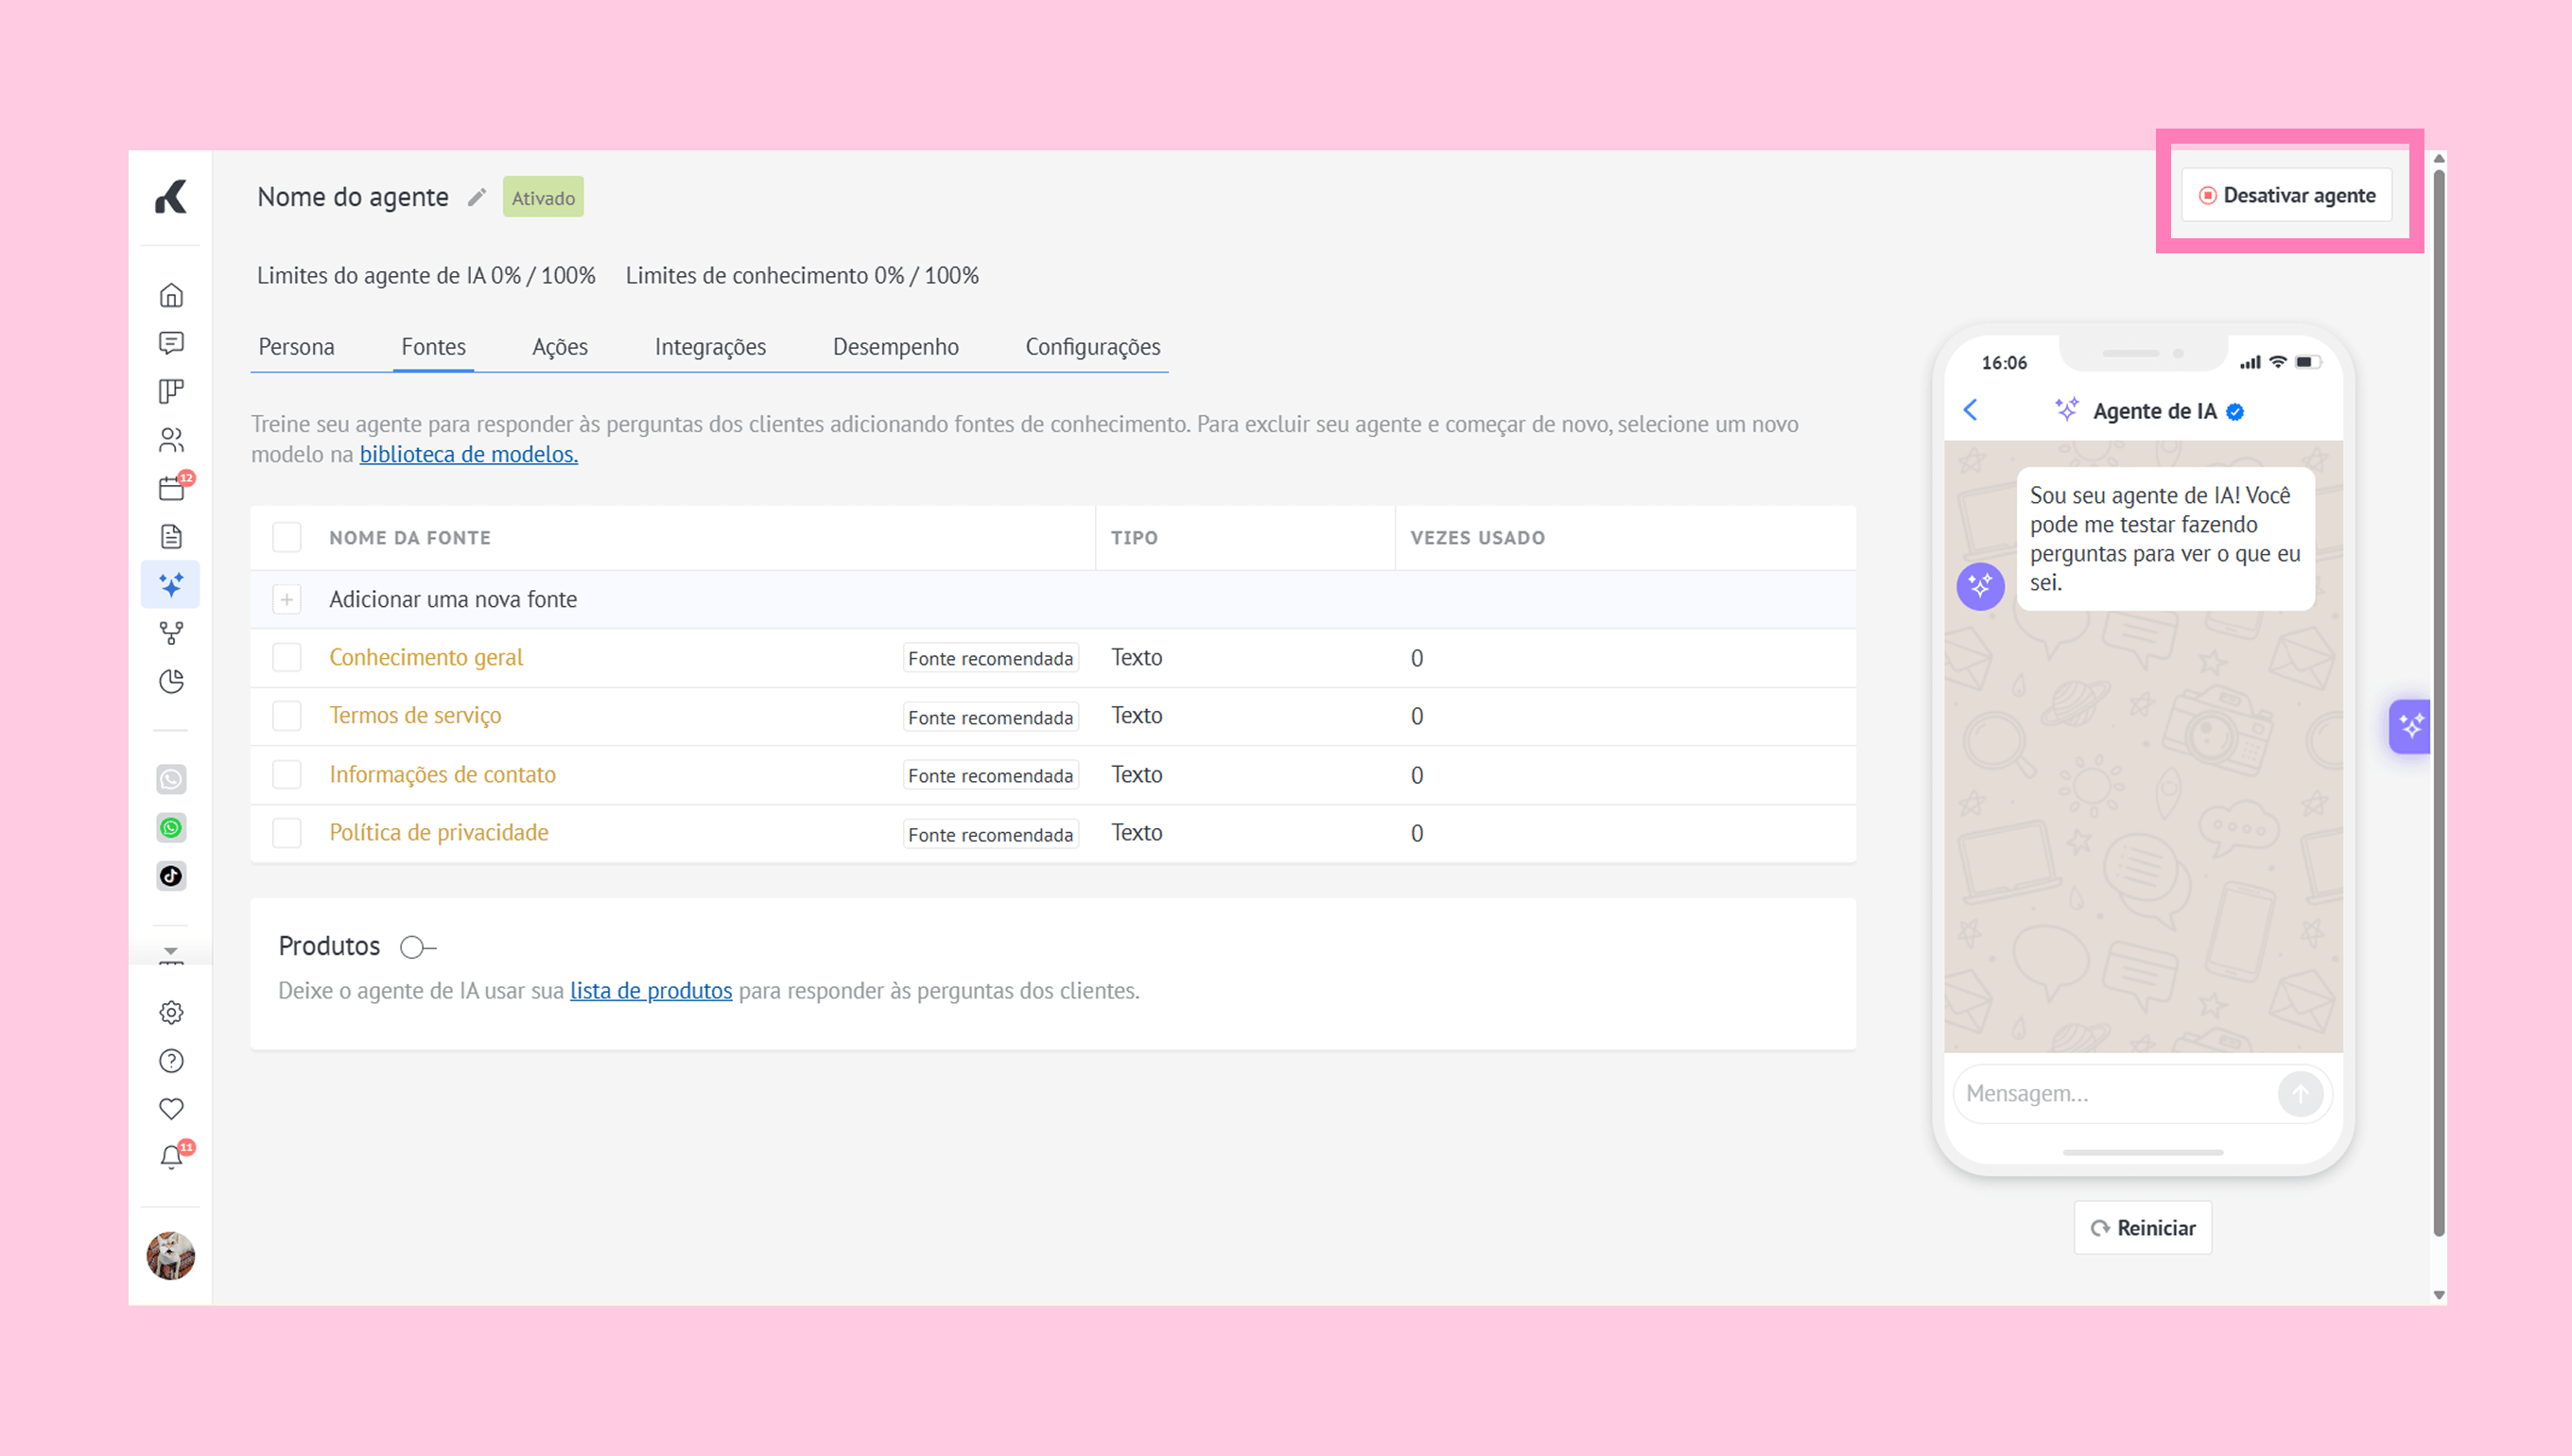Click the pencil to edit agent name
The width and height of the screenshot is (2572, 1456).
click(477, 197)
